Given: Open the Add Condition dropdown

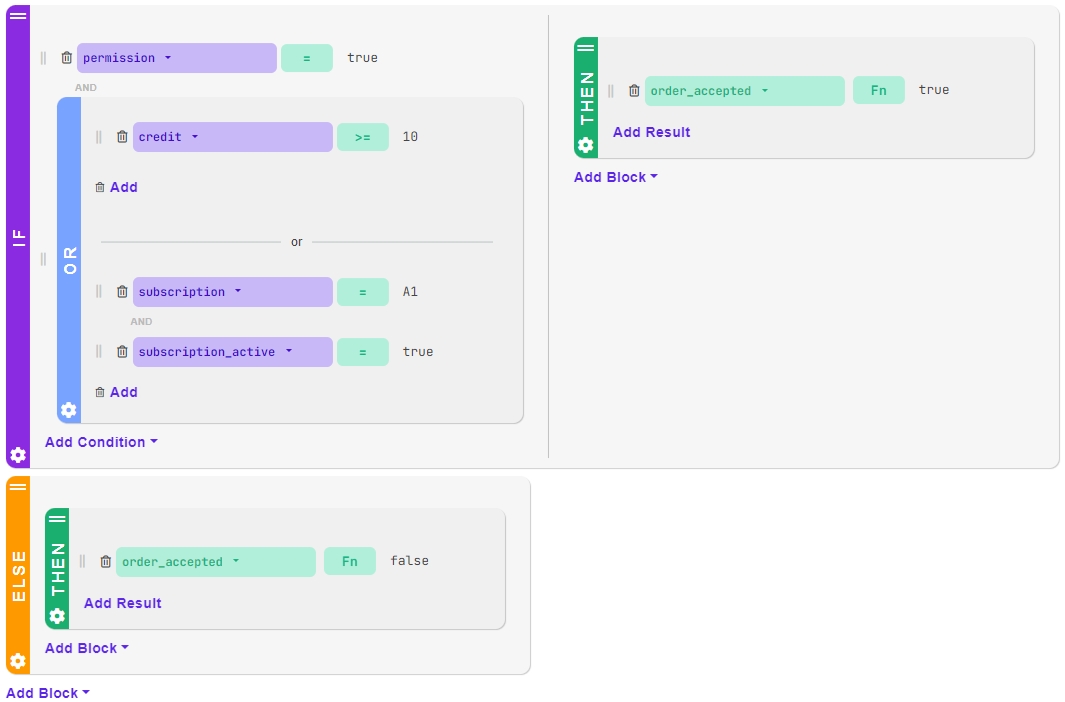Looking at the screenshot, I should point(101,442).
